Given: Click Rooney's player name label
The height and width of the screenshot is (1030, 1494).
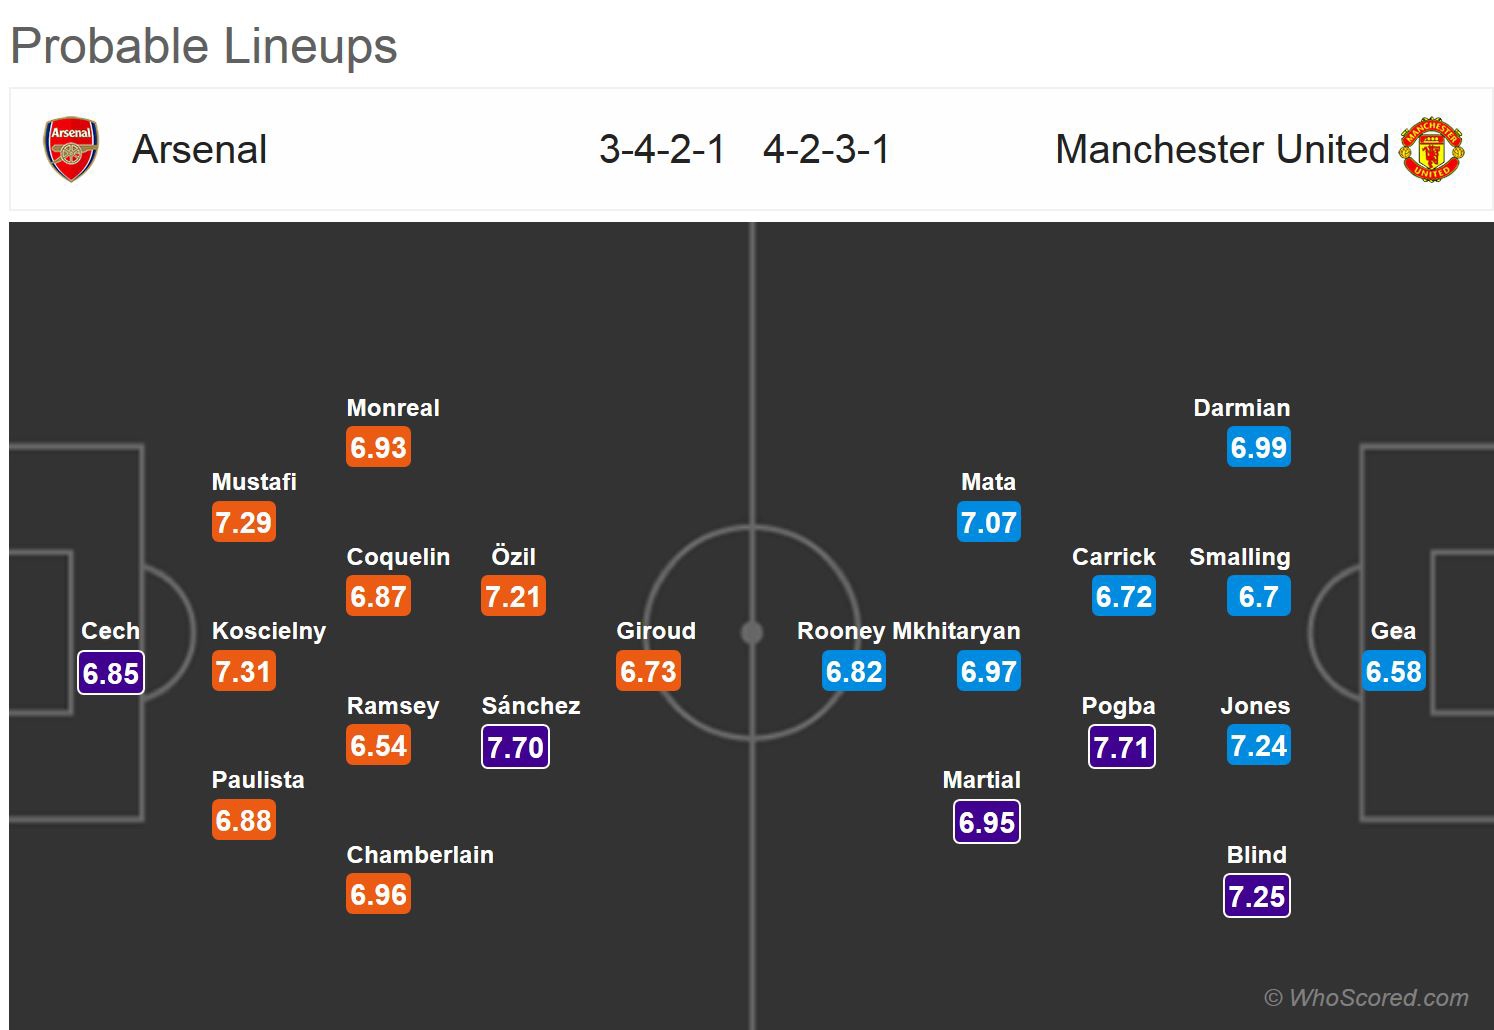Looking at the screenshot, I should pyautogui.click(x=840, y=631).
